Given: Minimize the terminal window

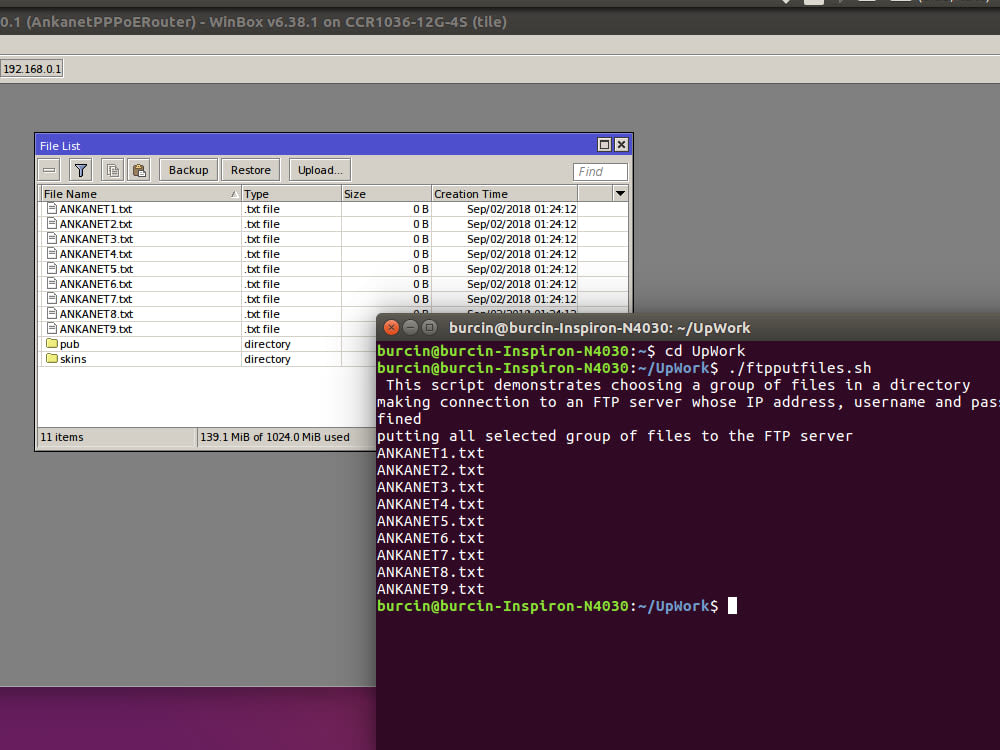Looking at the screenshot, I should pyautogui.click(x=410, y=328).
